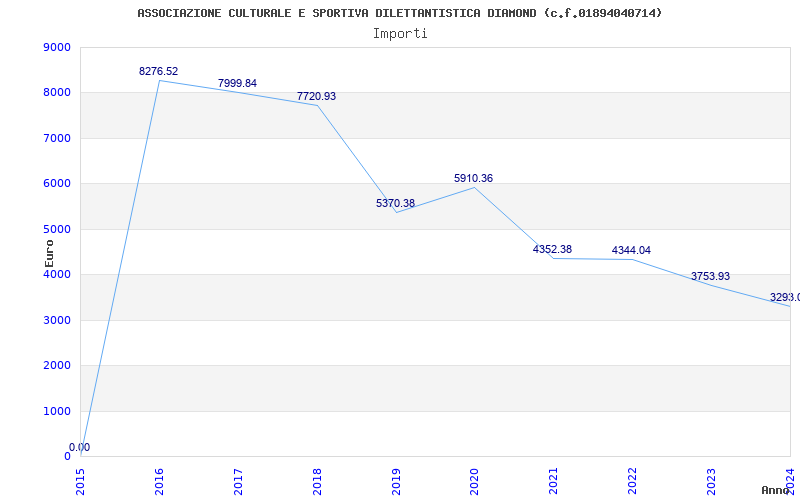Click the 4344.04 data label
The image size is (800, 500).
[631, 251]
